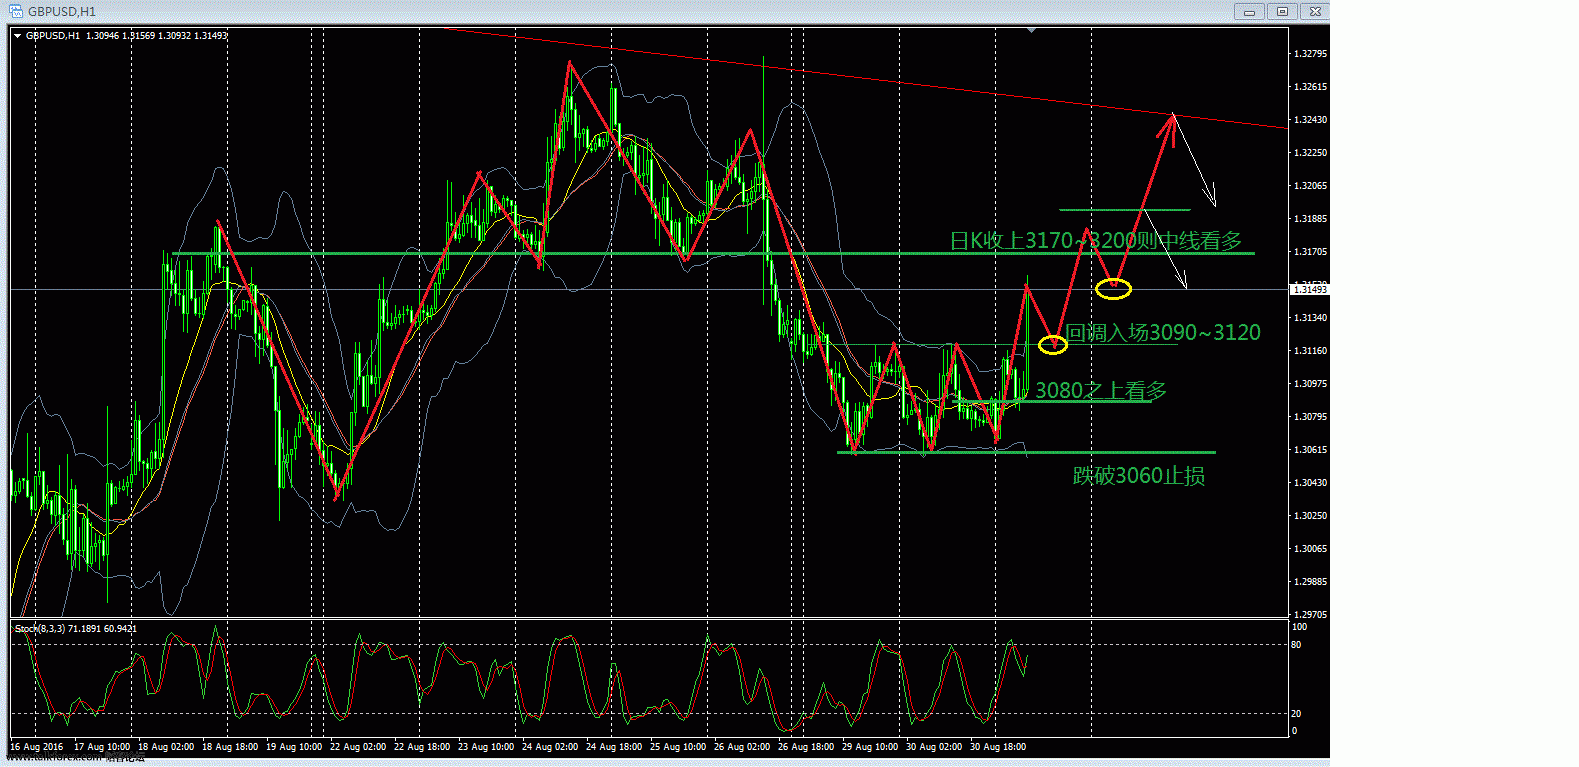This screenshot has height=767, width=1579.
Task: Click price axis value 1.30975
Action: click(1310, 384)
